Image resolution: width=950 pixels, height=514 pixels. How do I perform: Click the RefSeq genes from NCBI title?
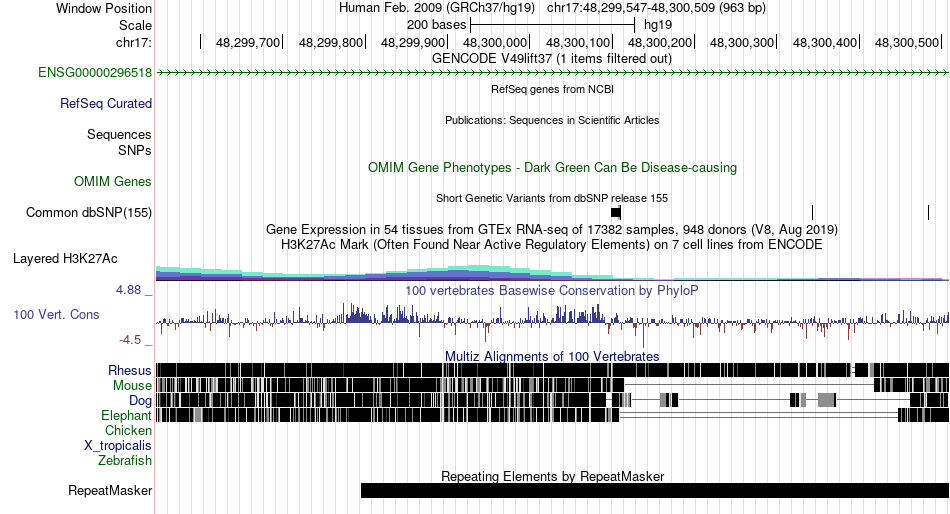tap(552, 89)
